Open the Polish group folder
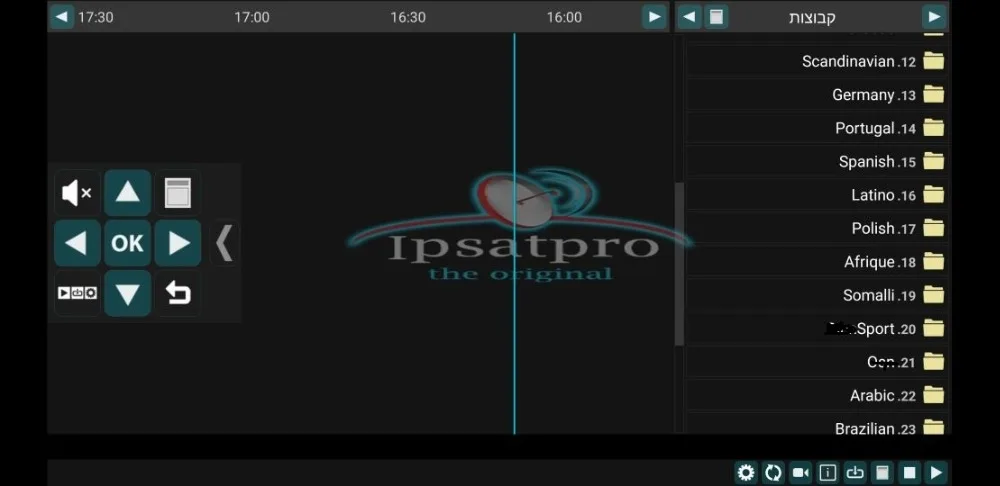 coord(816,228)
